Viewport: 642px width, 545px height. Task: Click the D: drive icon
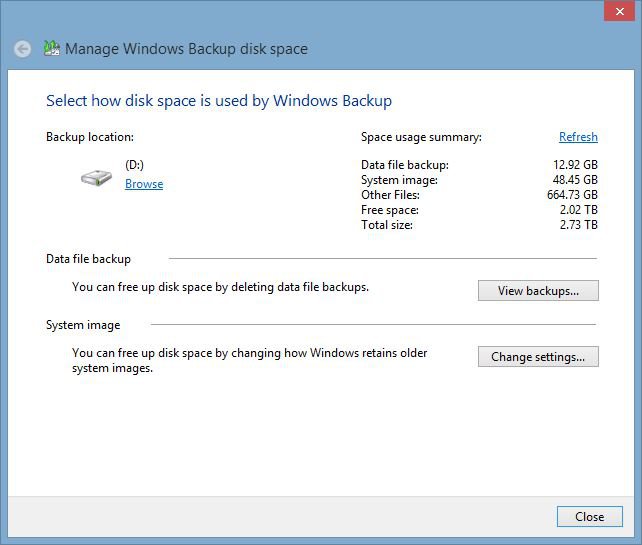96,178
